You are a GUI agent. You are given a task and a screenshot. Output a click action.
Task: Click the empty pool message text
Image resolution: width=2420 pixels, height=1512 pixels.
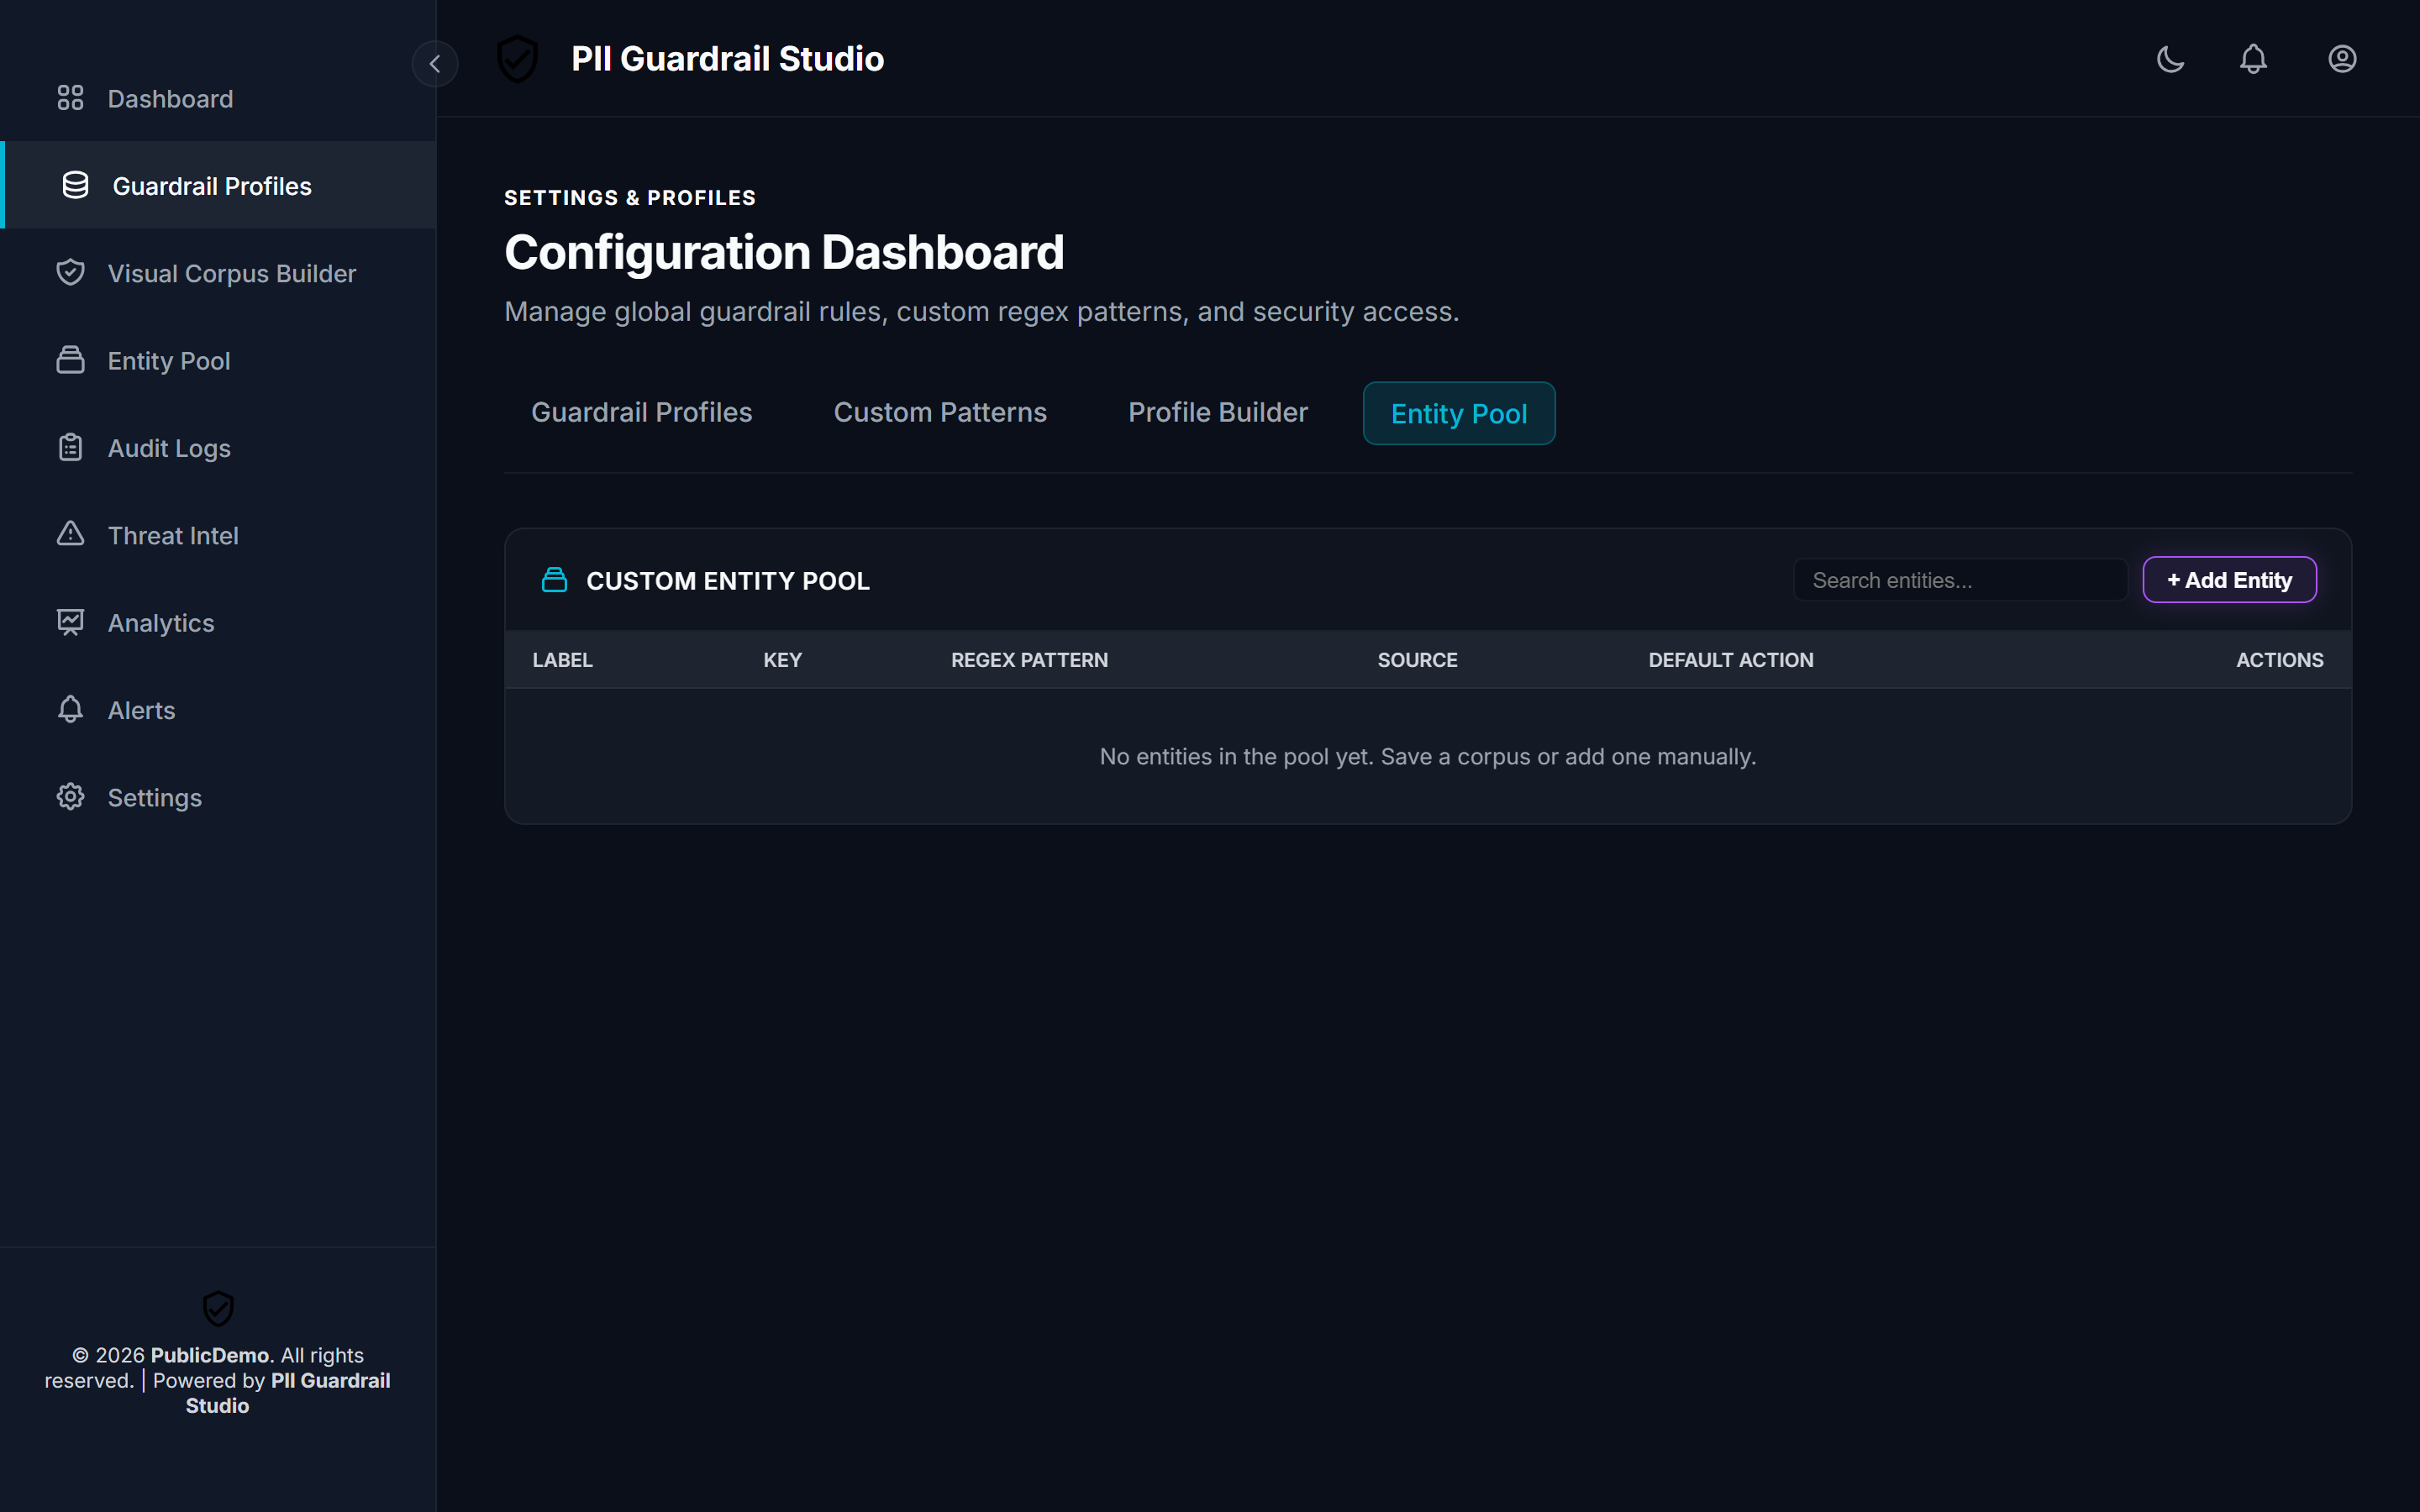[1427, 757]
